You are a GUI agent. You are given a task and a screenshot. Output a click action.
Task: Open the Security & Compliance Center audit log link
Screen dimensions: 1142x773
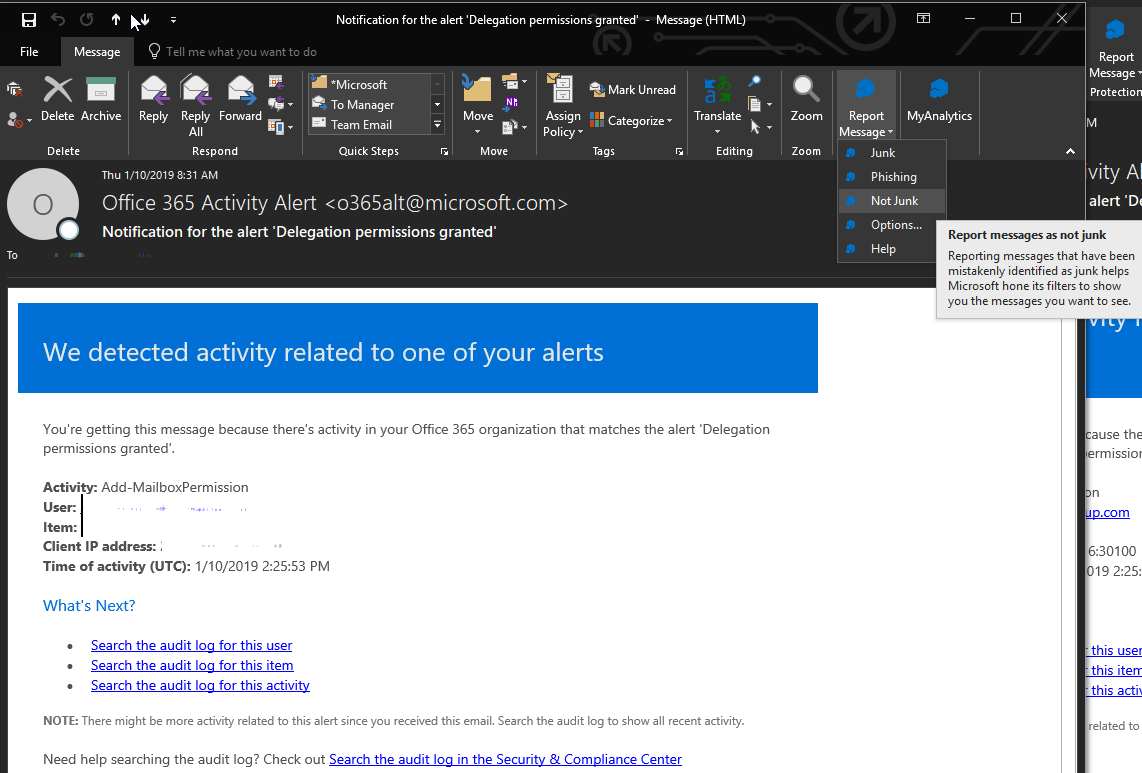[505, 759]
